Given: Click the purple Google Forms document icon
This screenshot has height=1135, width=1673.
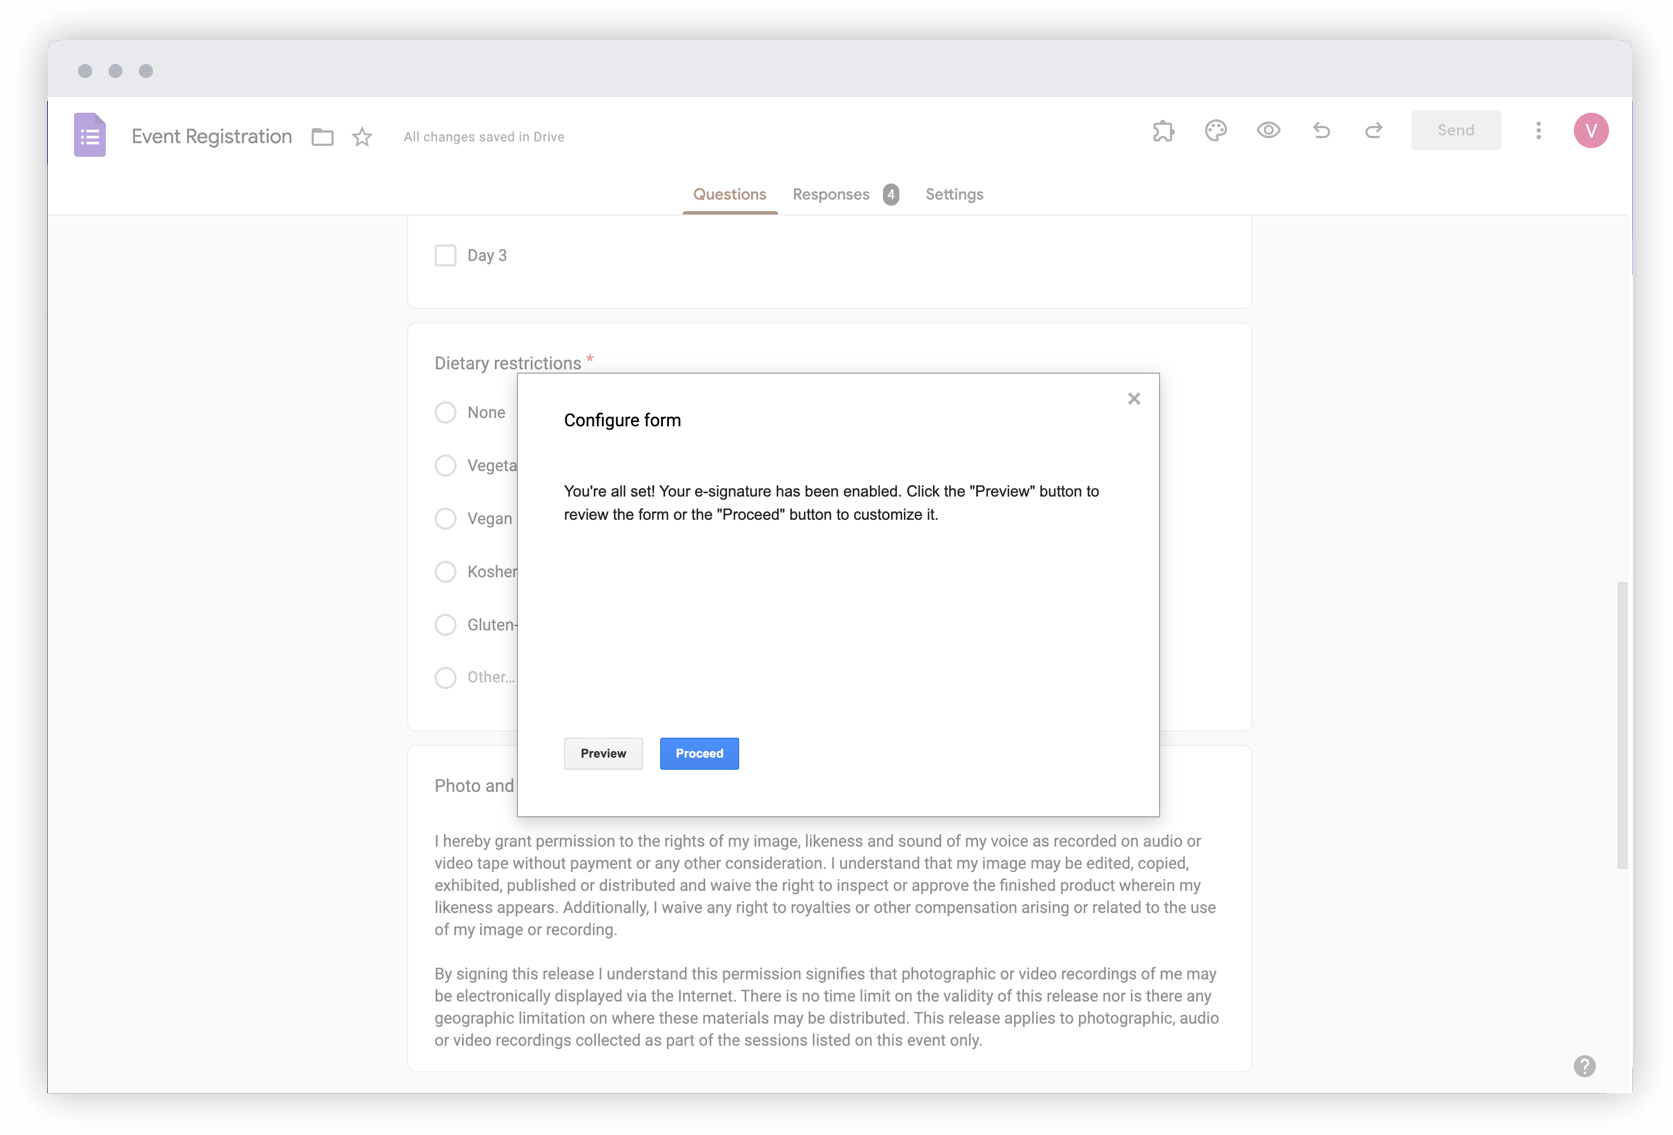Looking at the screenshot, I should [89, 134].
